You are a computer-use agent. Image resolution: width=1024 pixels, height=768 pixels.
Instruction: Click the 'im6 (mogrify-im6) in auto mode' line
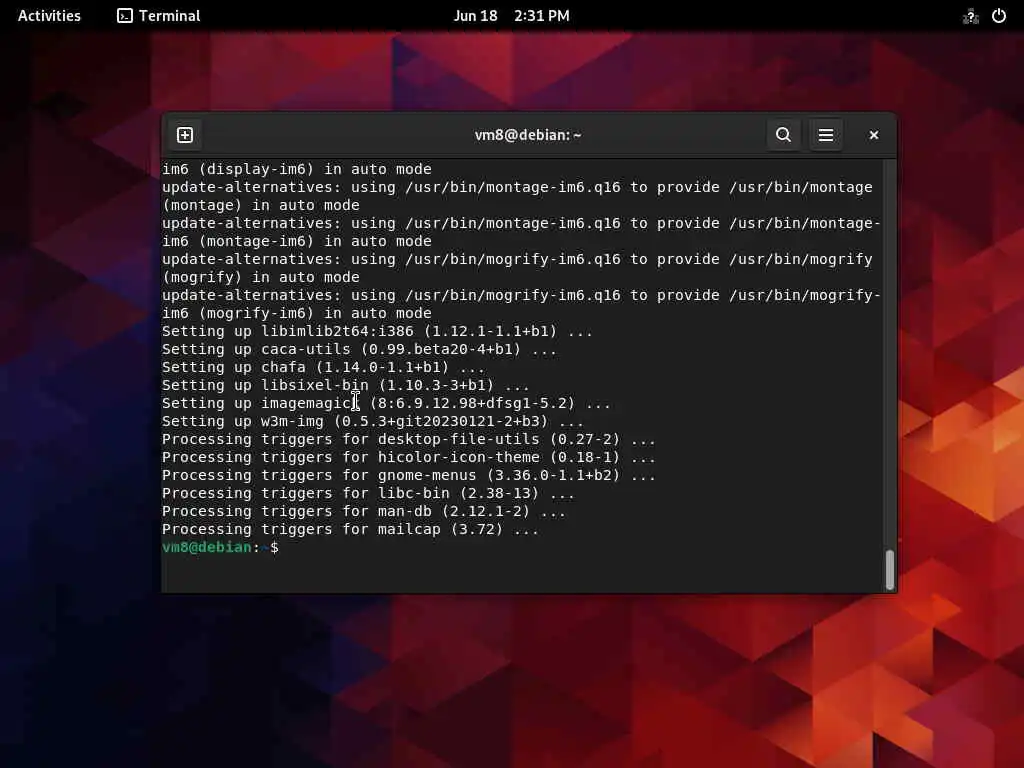tap(296, 313)
